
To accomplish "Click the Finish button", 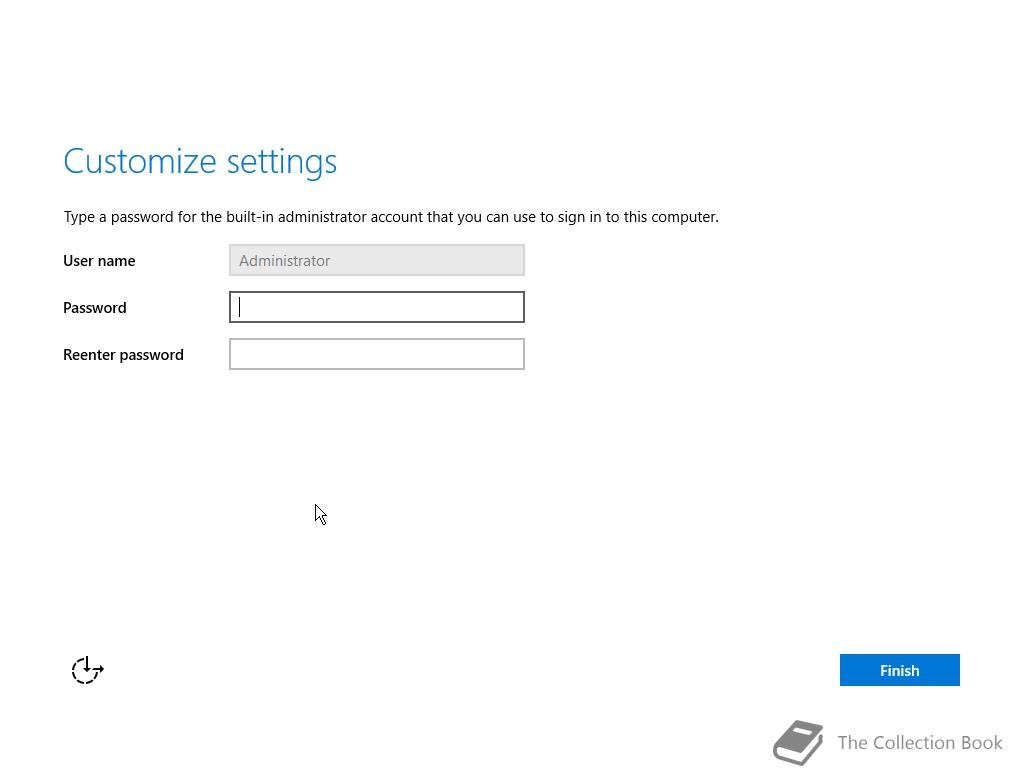I will tap(899, 670).
